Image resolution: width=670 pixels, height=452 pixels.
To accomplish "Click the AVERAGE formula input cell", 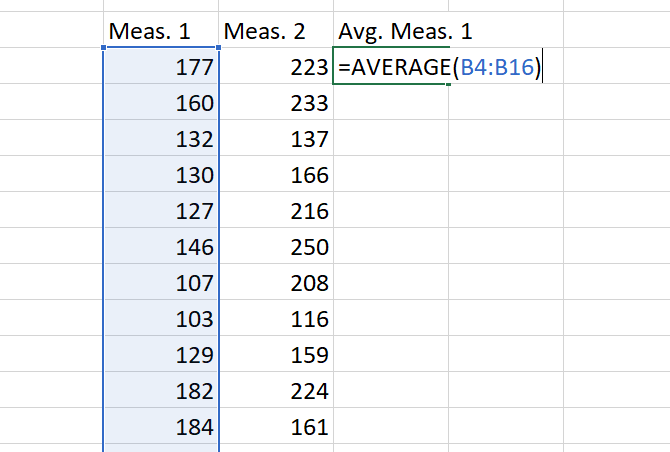I will (x=390, y=68).
